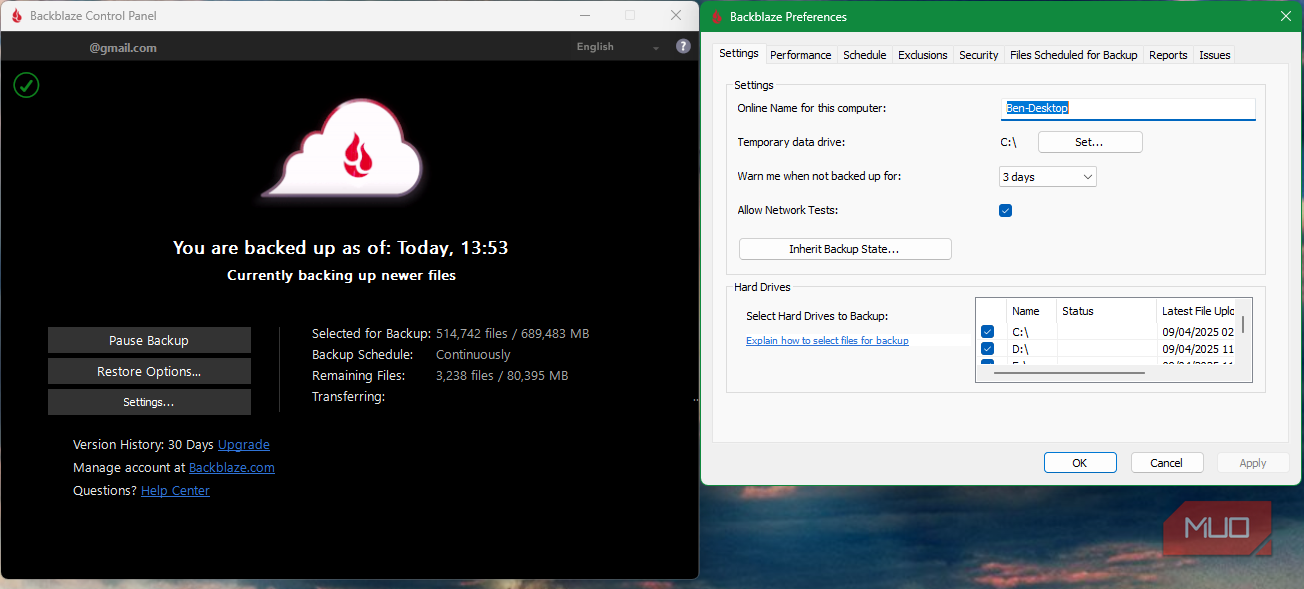Click the Online Name text field

click(1127, 108)
